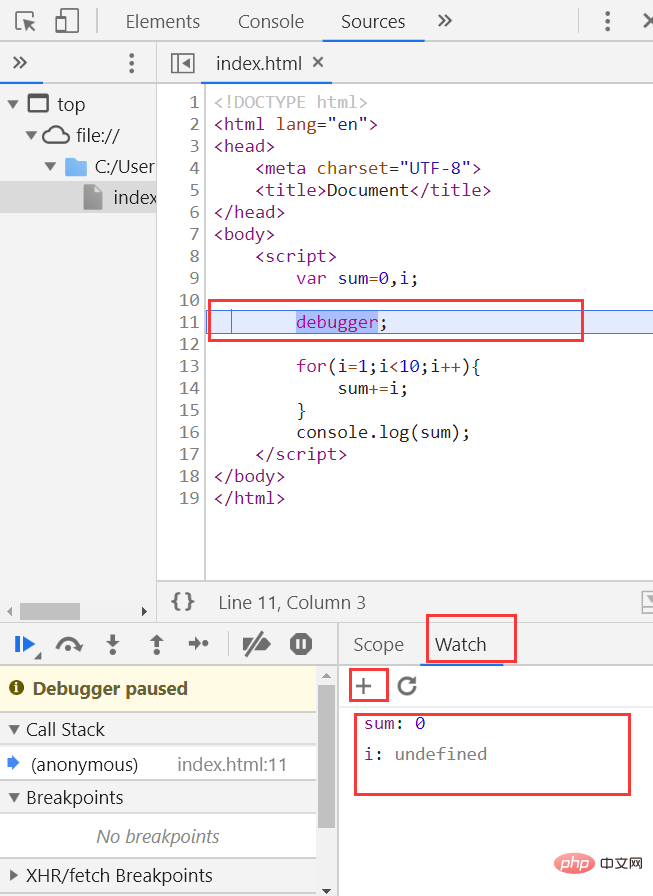The width and height of the screenshot is (653, 896).
Task: Close the index.html editor tab
Action: [x=318, y=62]
